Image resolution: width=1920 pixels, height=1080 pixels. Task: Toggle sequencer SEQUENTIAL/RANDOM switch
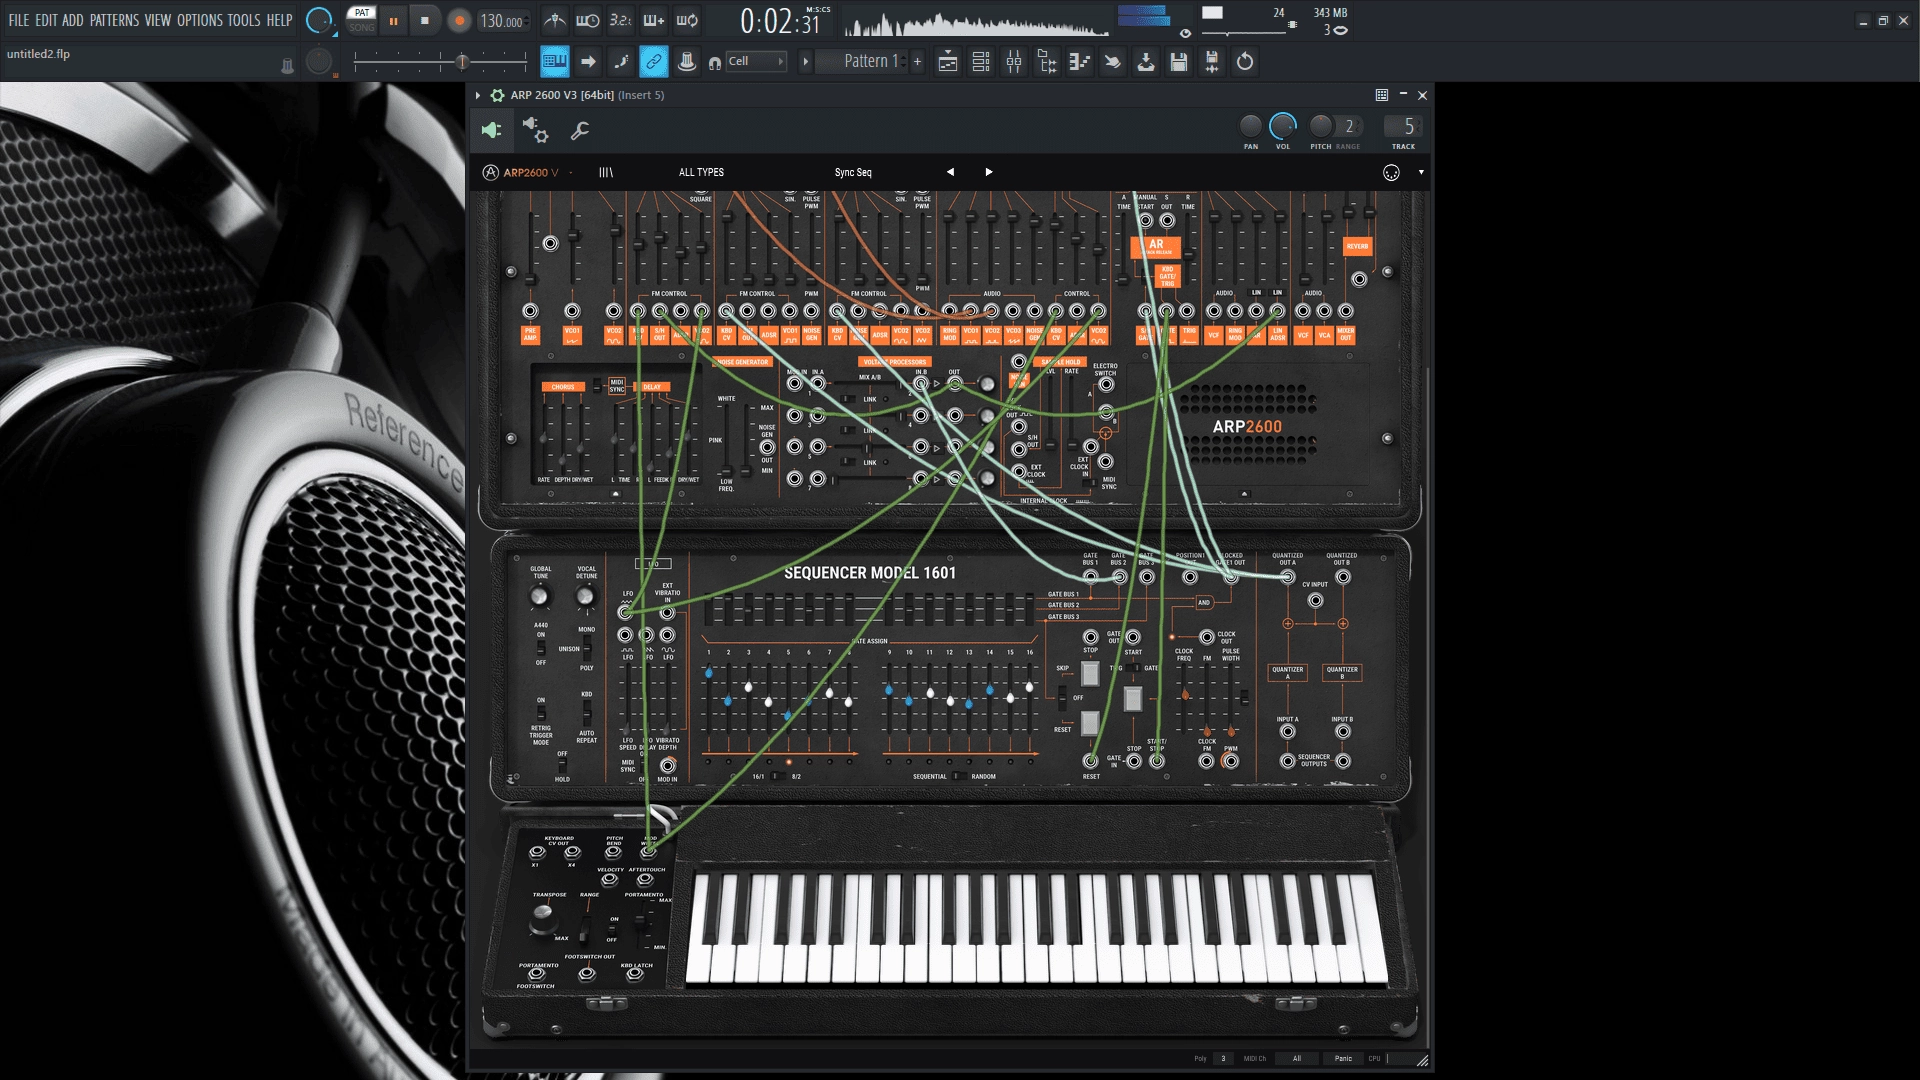coord(958,776)
